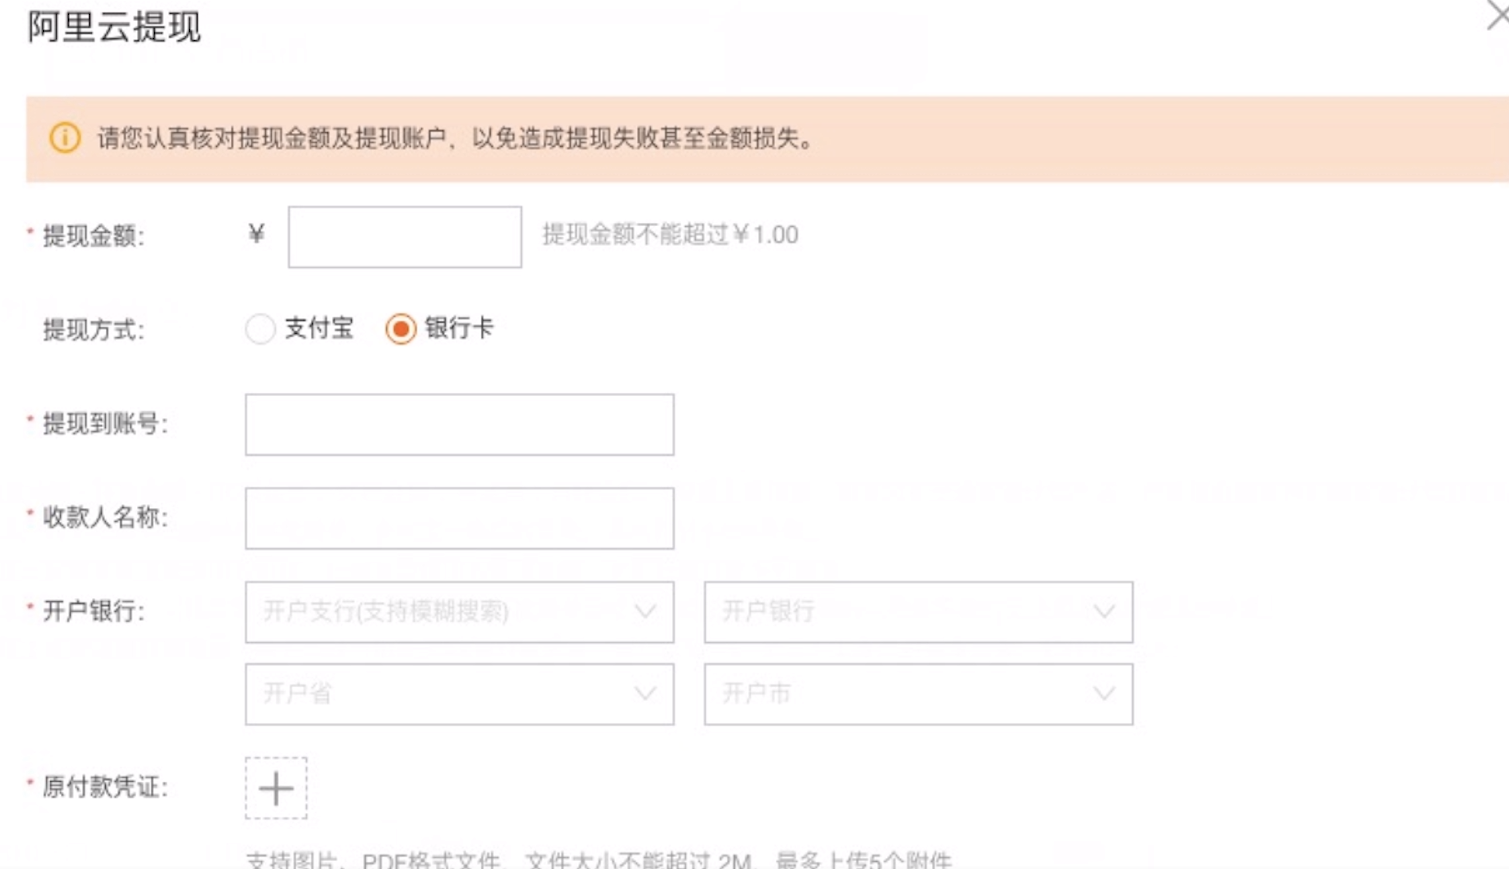Click the 收款人名称 payee name field

pos(459,518)
